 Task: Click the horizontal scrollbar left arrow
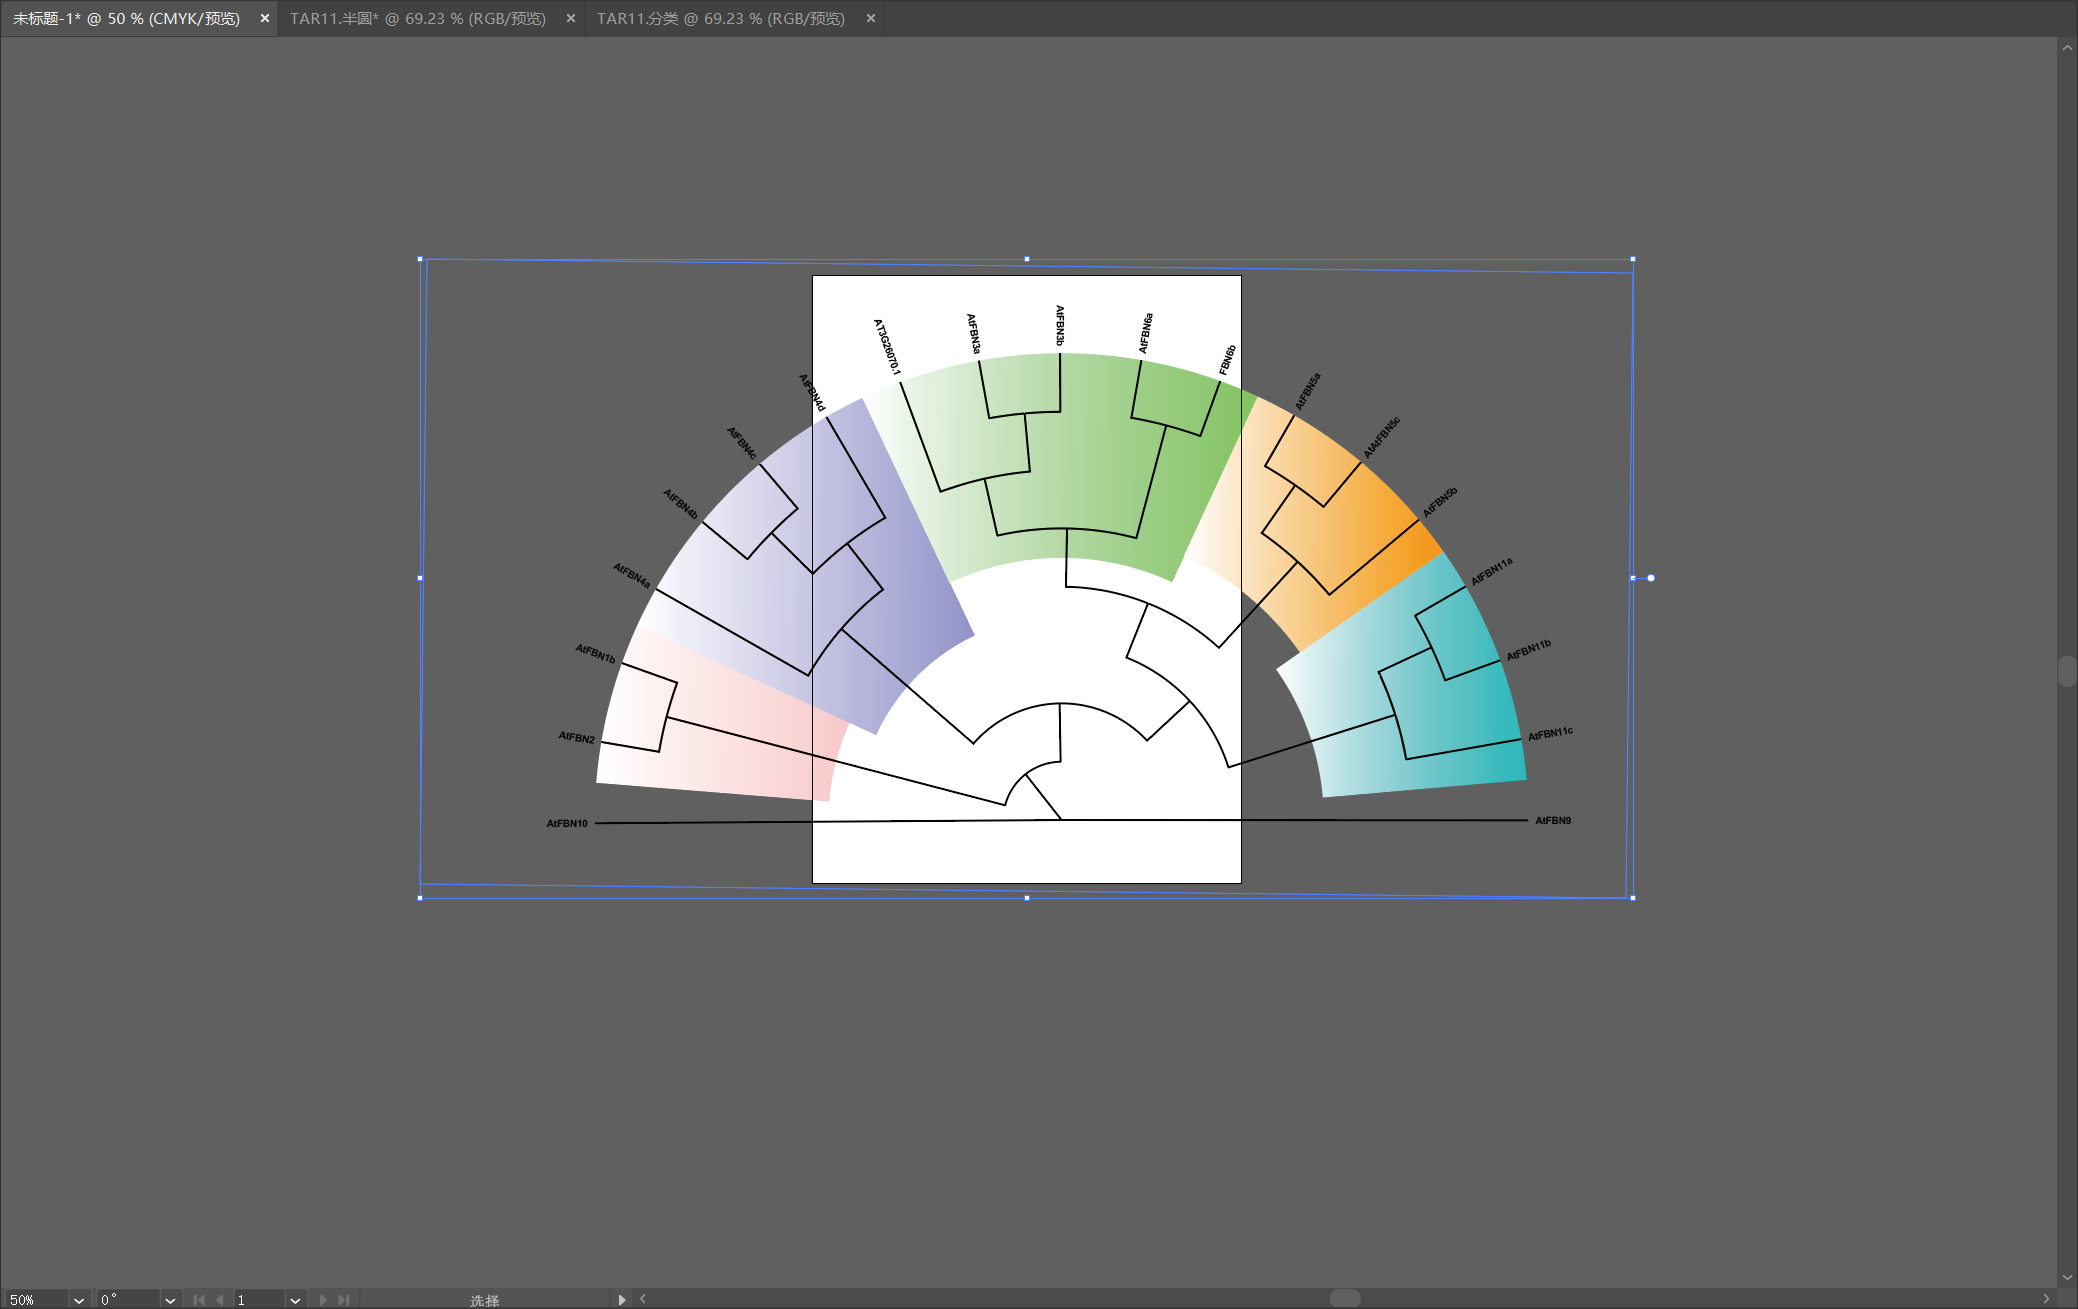point(643,1299)
